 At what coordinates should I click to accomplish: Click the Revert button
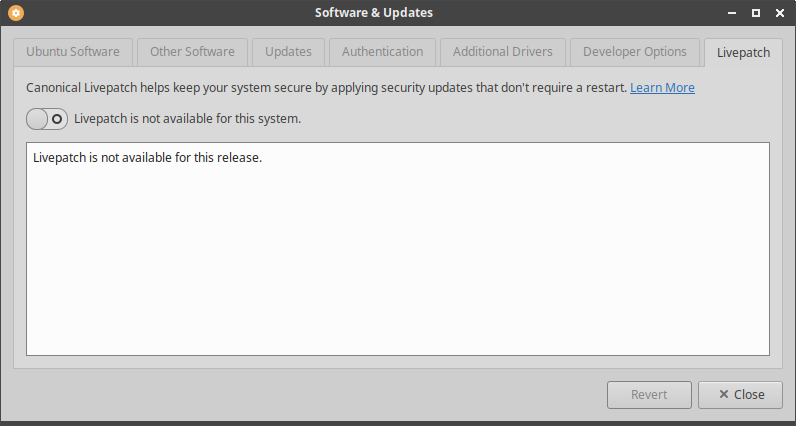tap(649, 394)
